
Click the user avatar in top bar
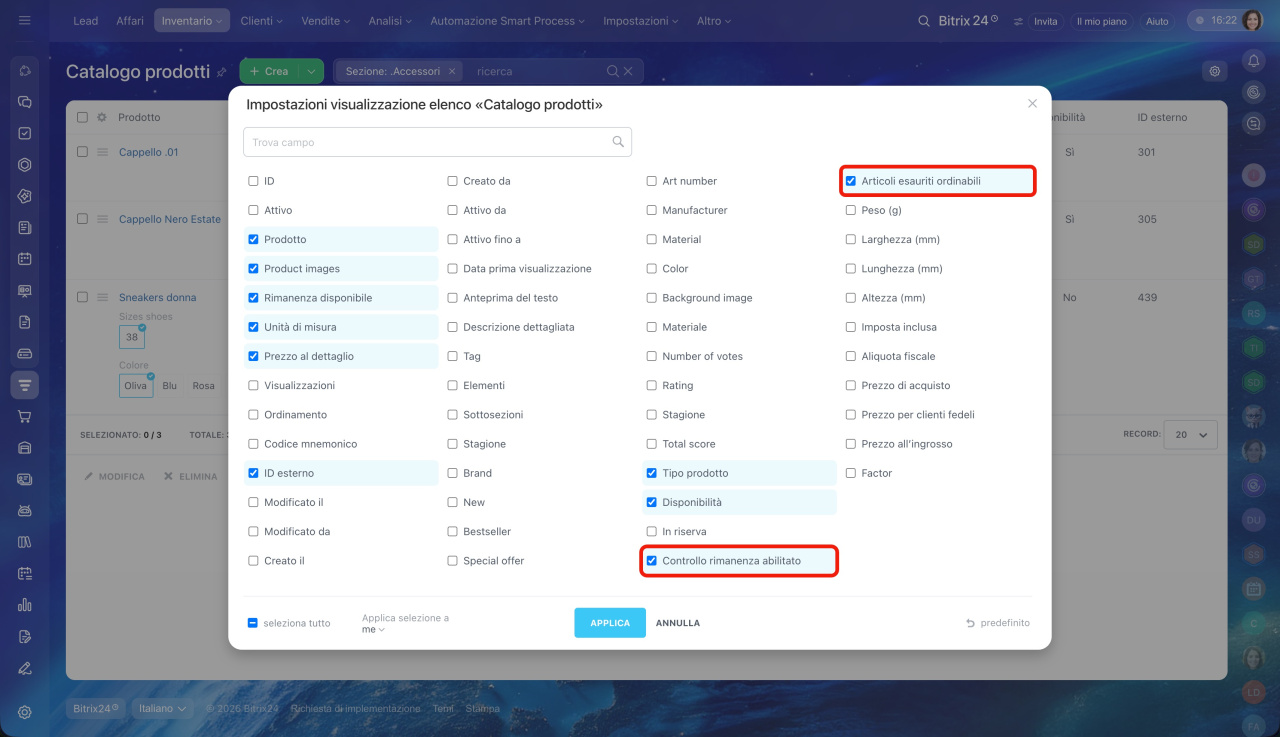pos(1253,20)
